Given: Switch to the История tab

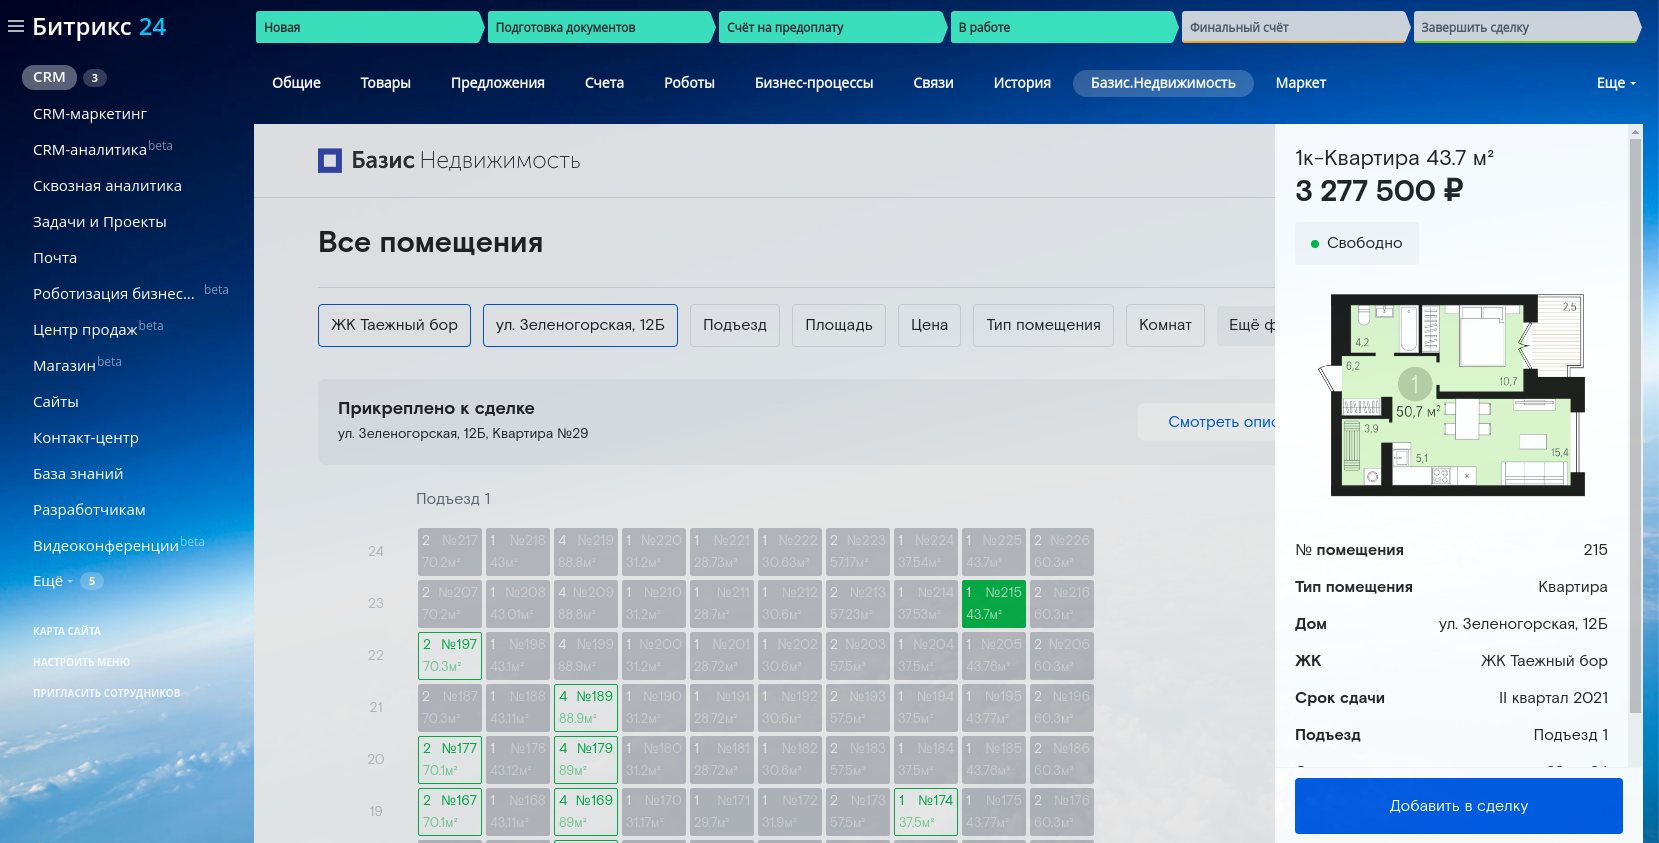Looking at the screenshot, I should click(x=1022, y=83).
